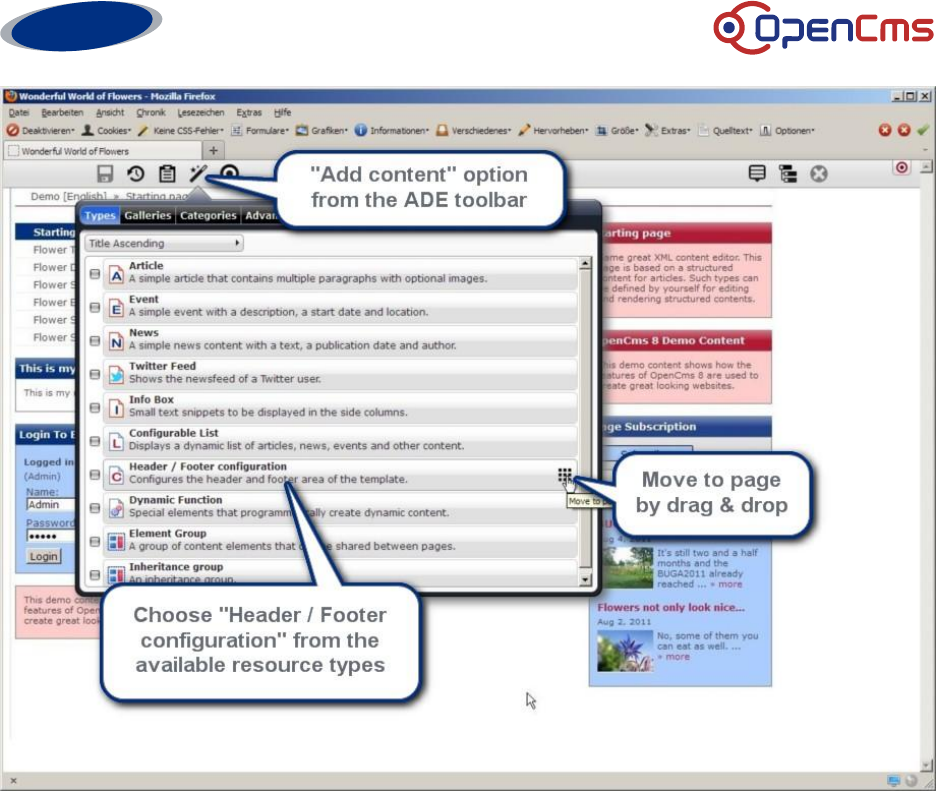Click the News type icon
Viewport: 936px width, 791px height.
(116, 343)
